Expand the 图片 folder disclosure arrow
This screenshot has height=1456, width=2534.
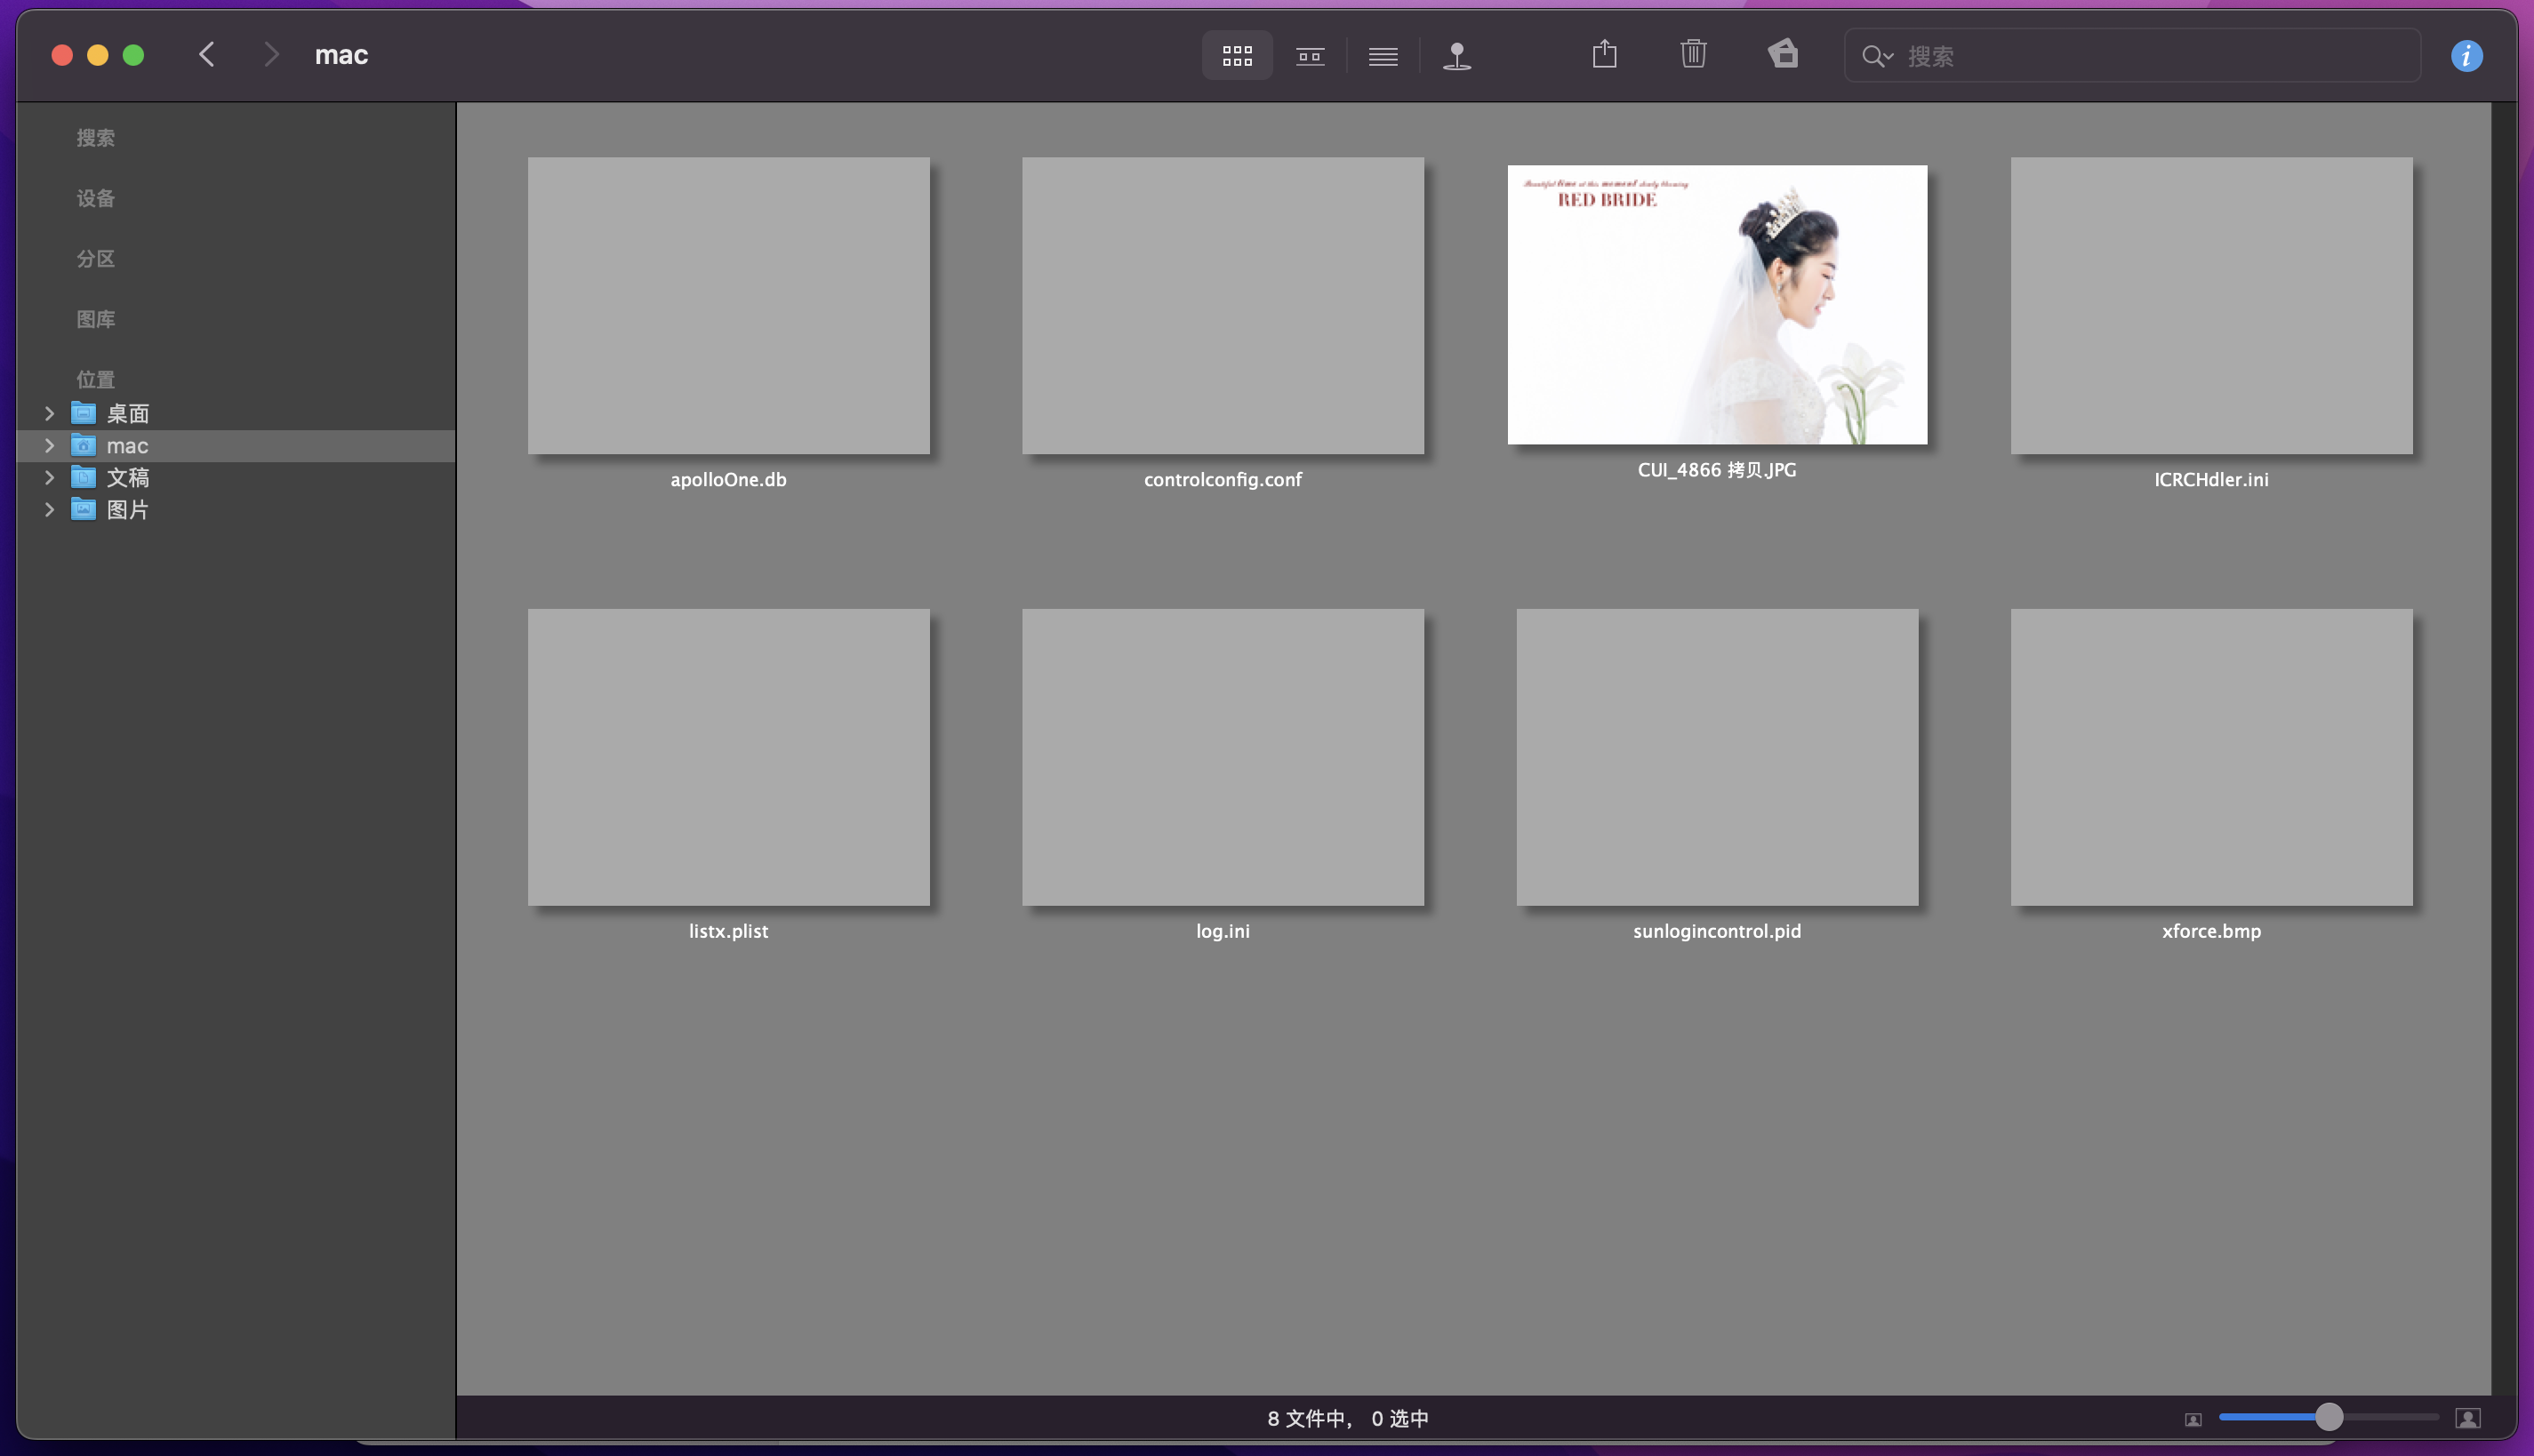coord(49,509)
